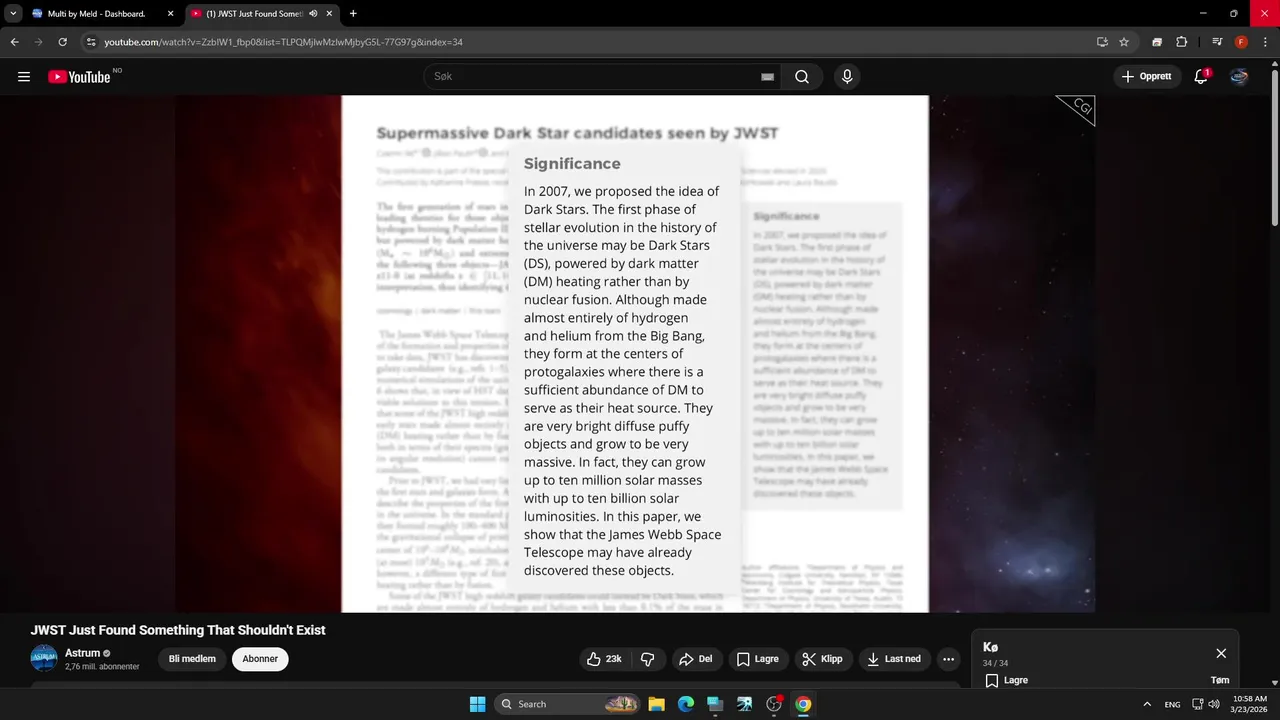Viewport: 1280px width, 720px height.
Task: Bookmark this page with star icon
Action: point(1124,42)
